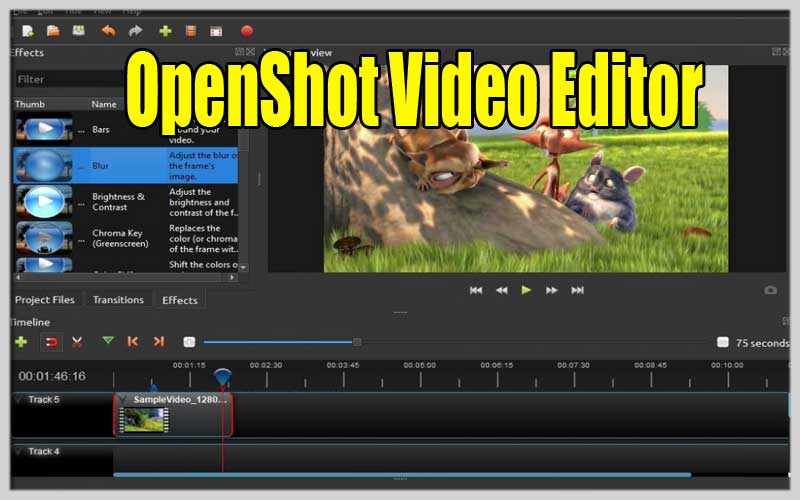
Task: Select the Brightness & Contrast effect
Action: [x=126, y=202]
